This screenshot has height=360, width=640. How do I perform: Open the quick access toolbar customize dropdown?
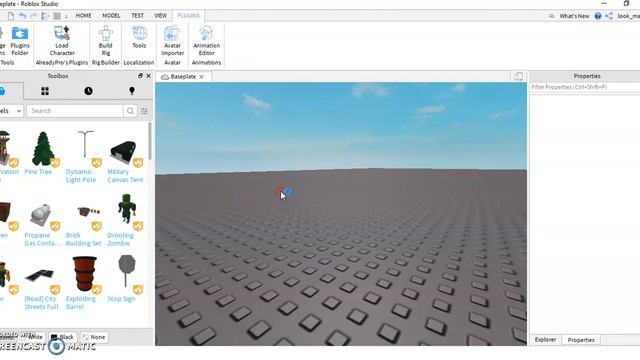coord(66,16)
